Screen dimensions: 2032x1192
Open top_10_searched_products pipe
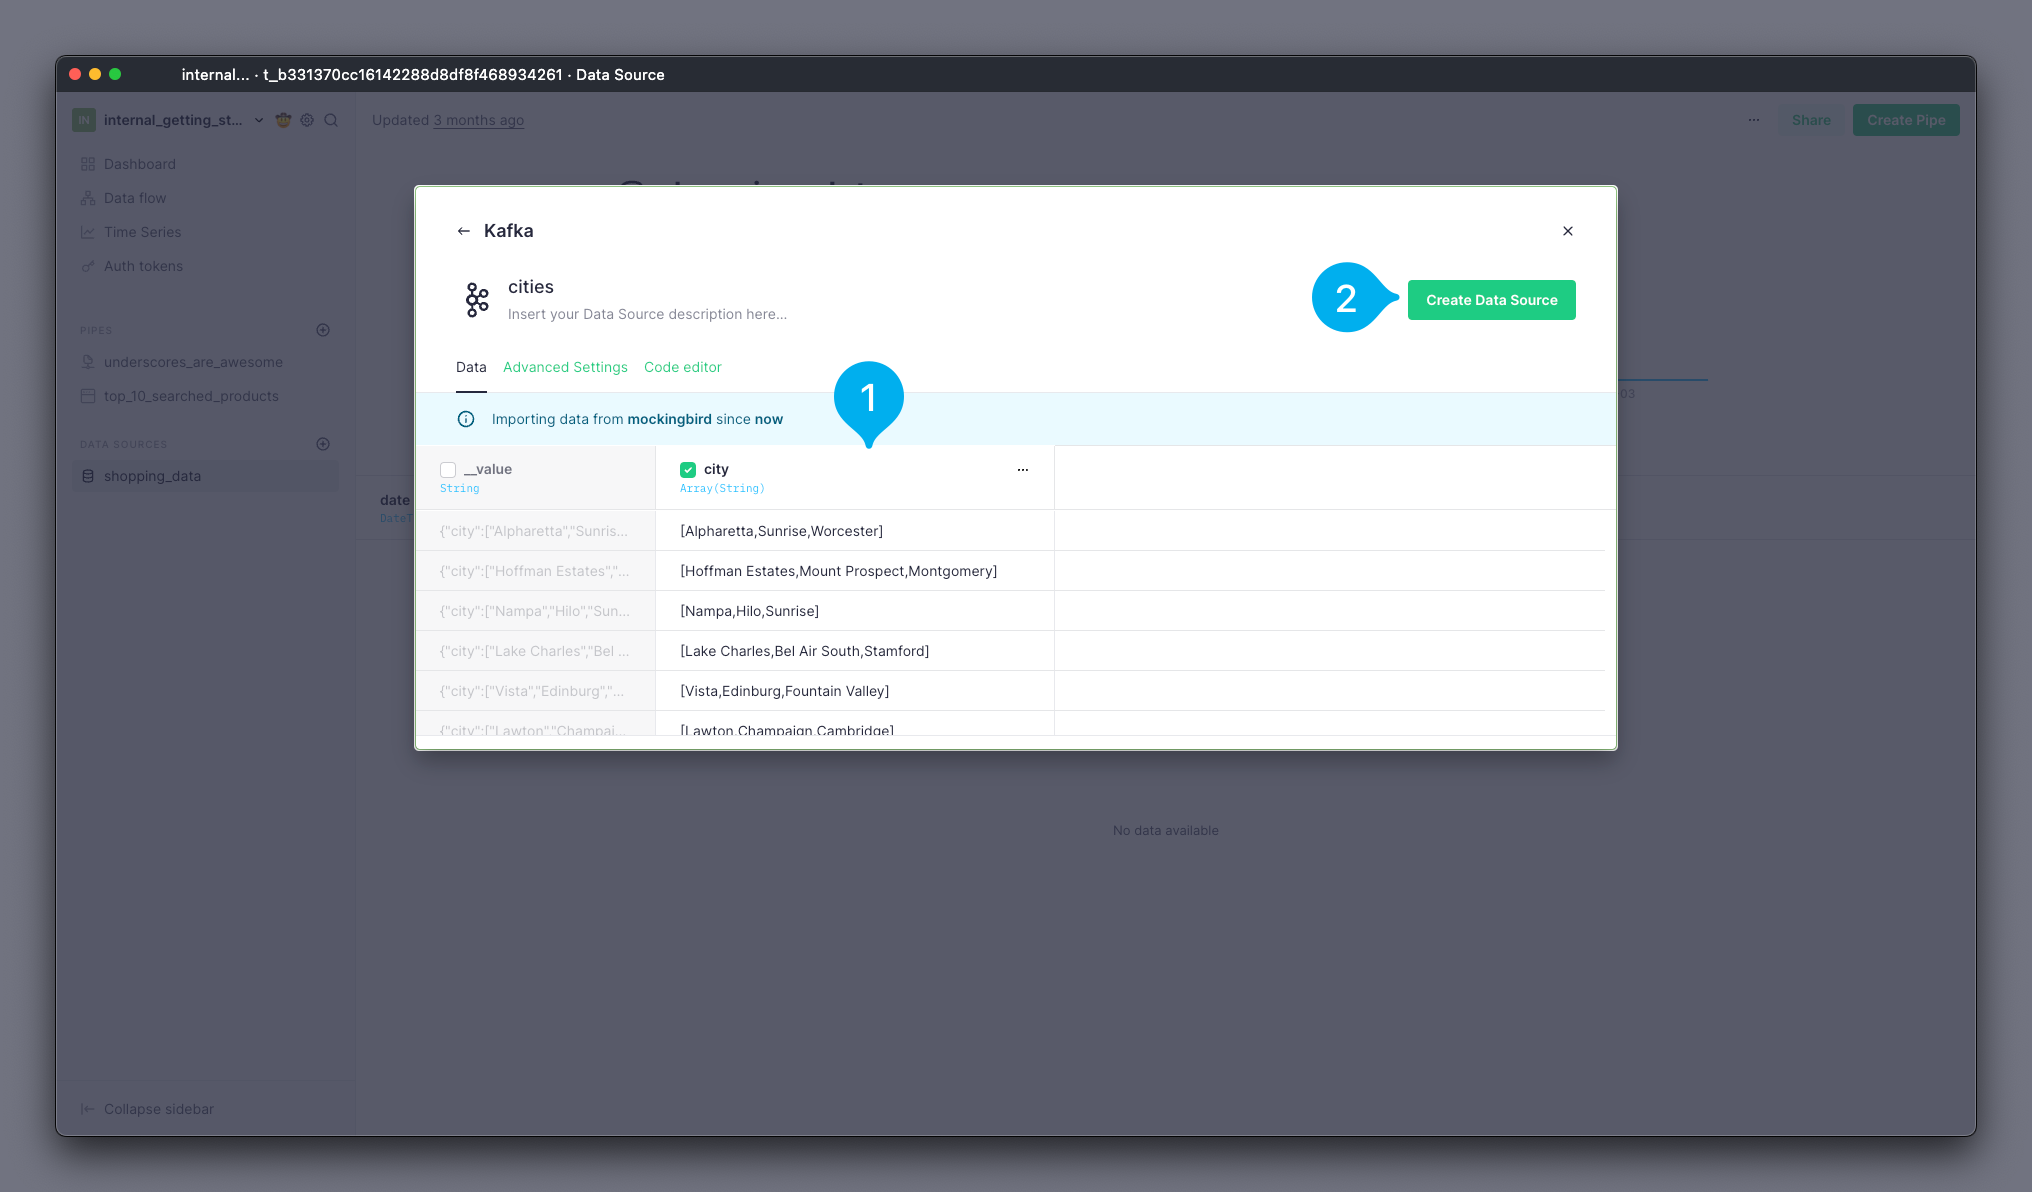coord(191,396)
